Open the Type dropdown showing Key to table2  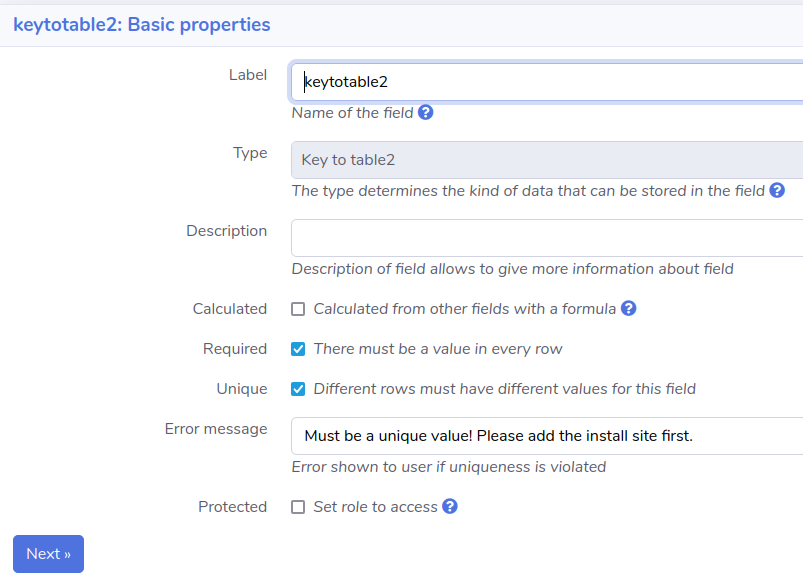(547, 160)
